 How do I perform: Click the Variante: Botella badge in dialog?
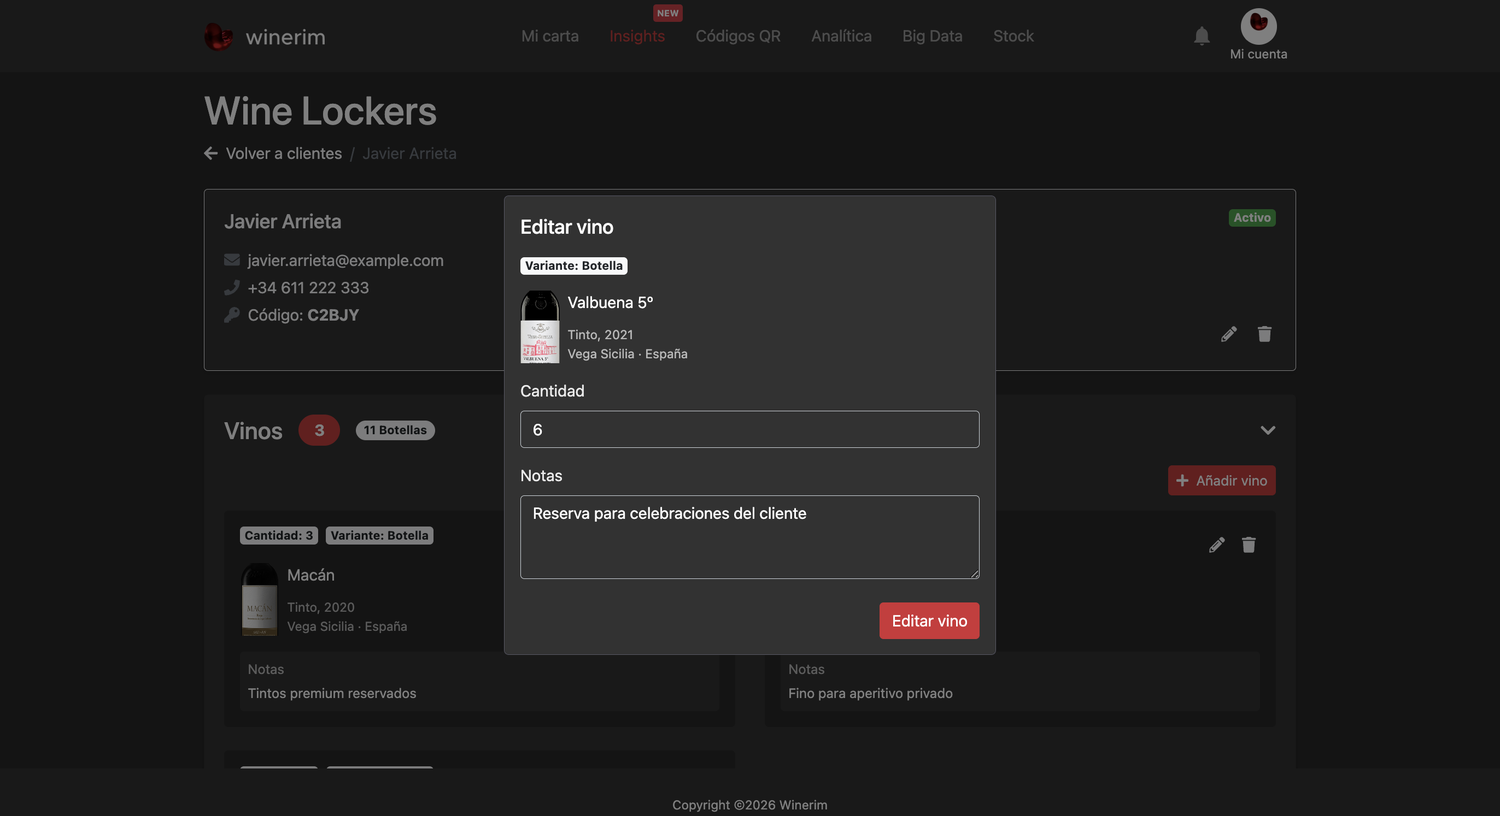(x=574, y=266)
